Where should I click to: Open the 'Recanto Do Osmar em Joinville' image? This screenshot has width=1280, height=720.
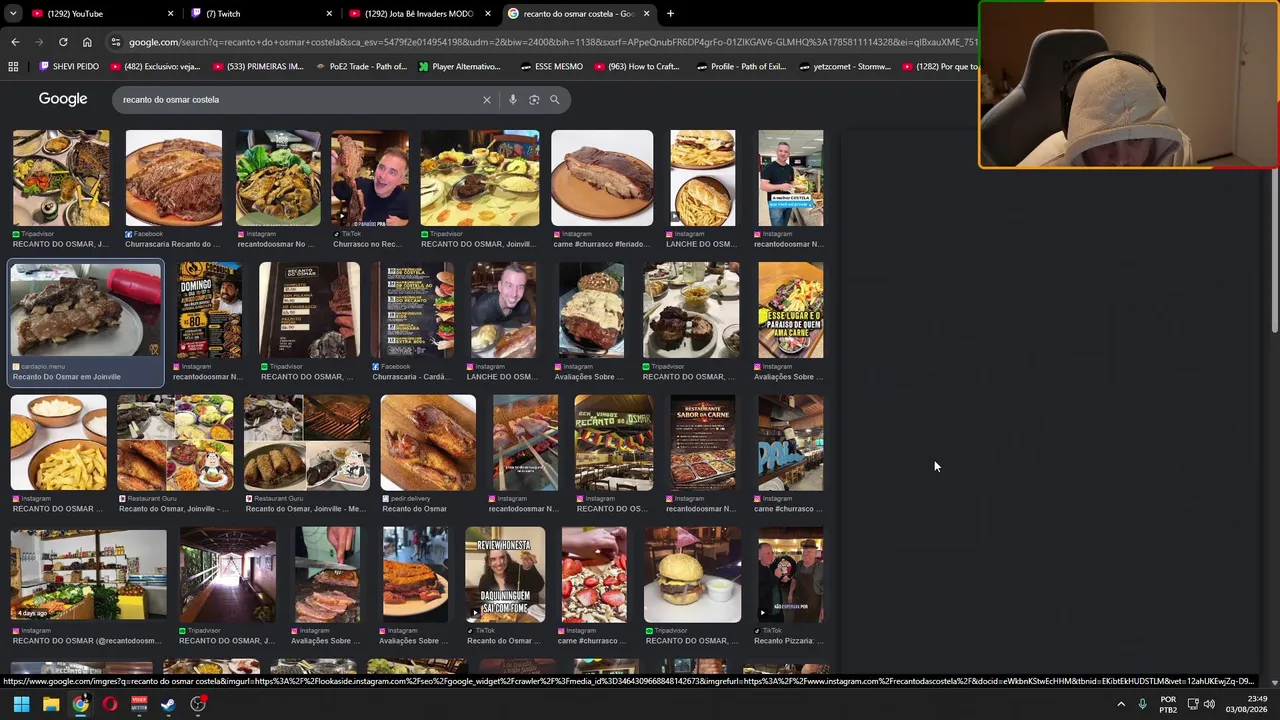pos(86,310)
